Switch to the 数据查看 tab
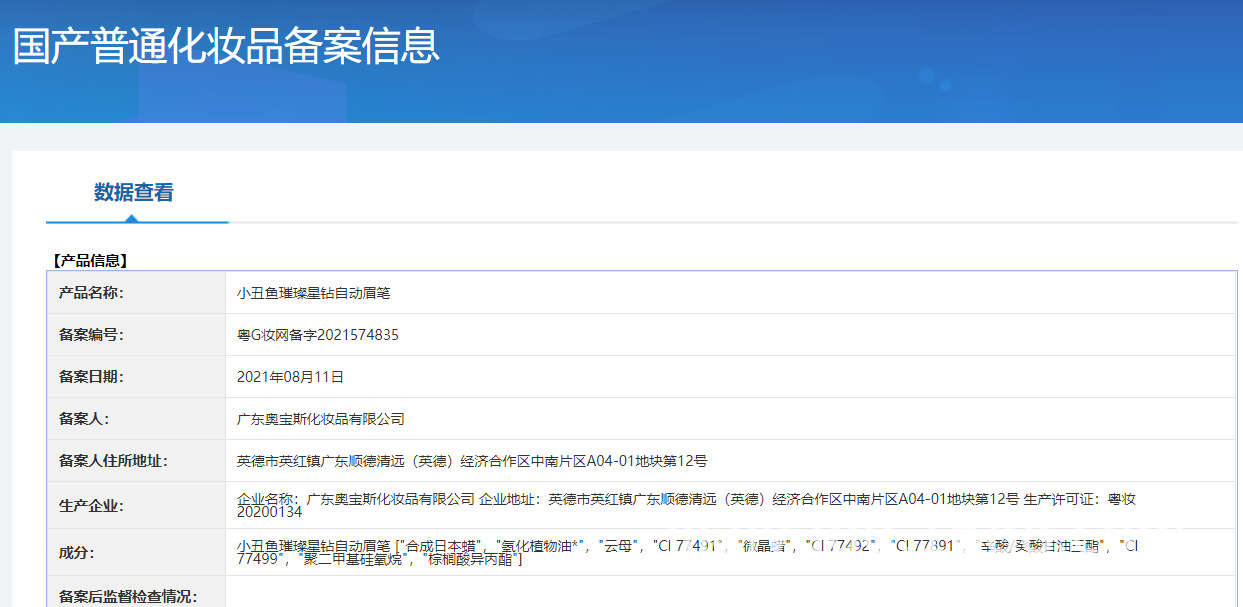 pos(136,192)
